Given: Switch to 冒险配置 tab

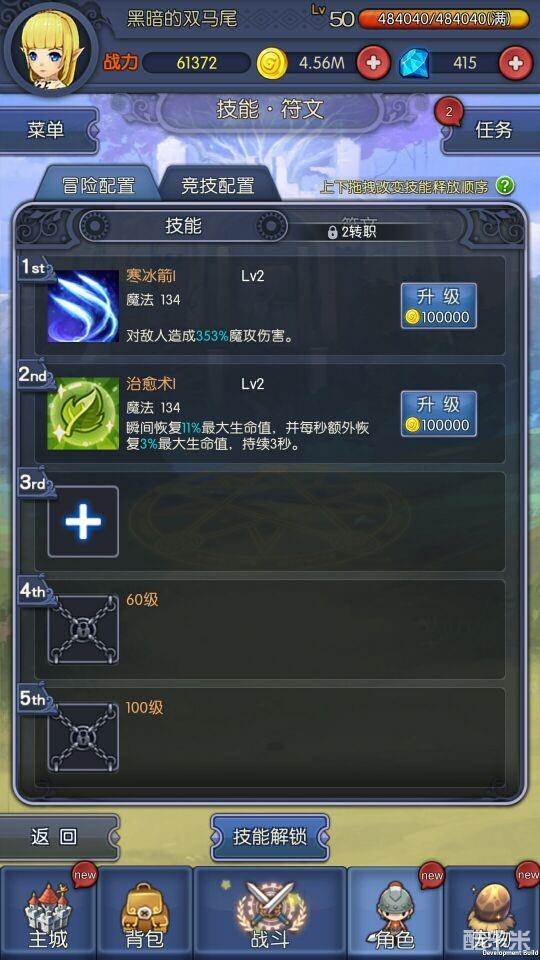Looking at the screenshot, I should [x=98, y=186].
